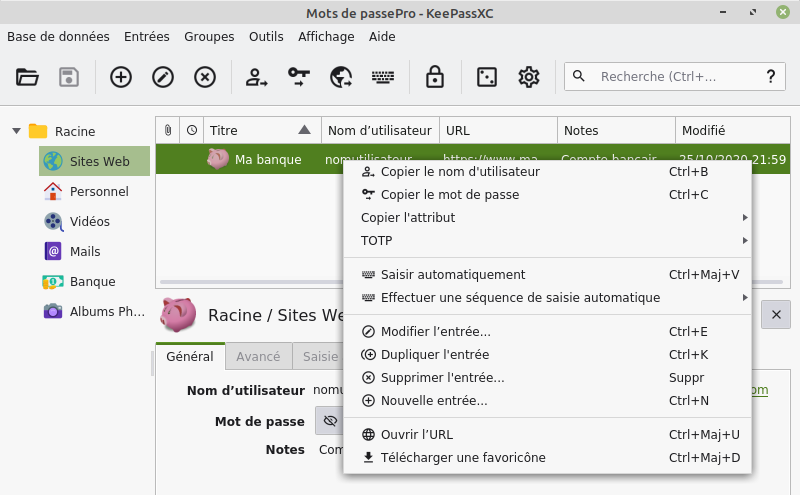Open Entrées menu

click(x=146, y=37)
